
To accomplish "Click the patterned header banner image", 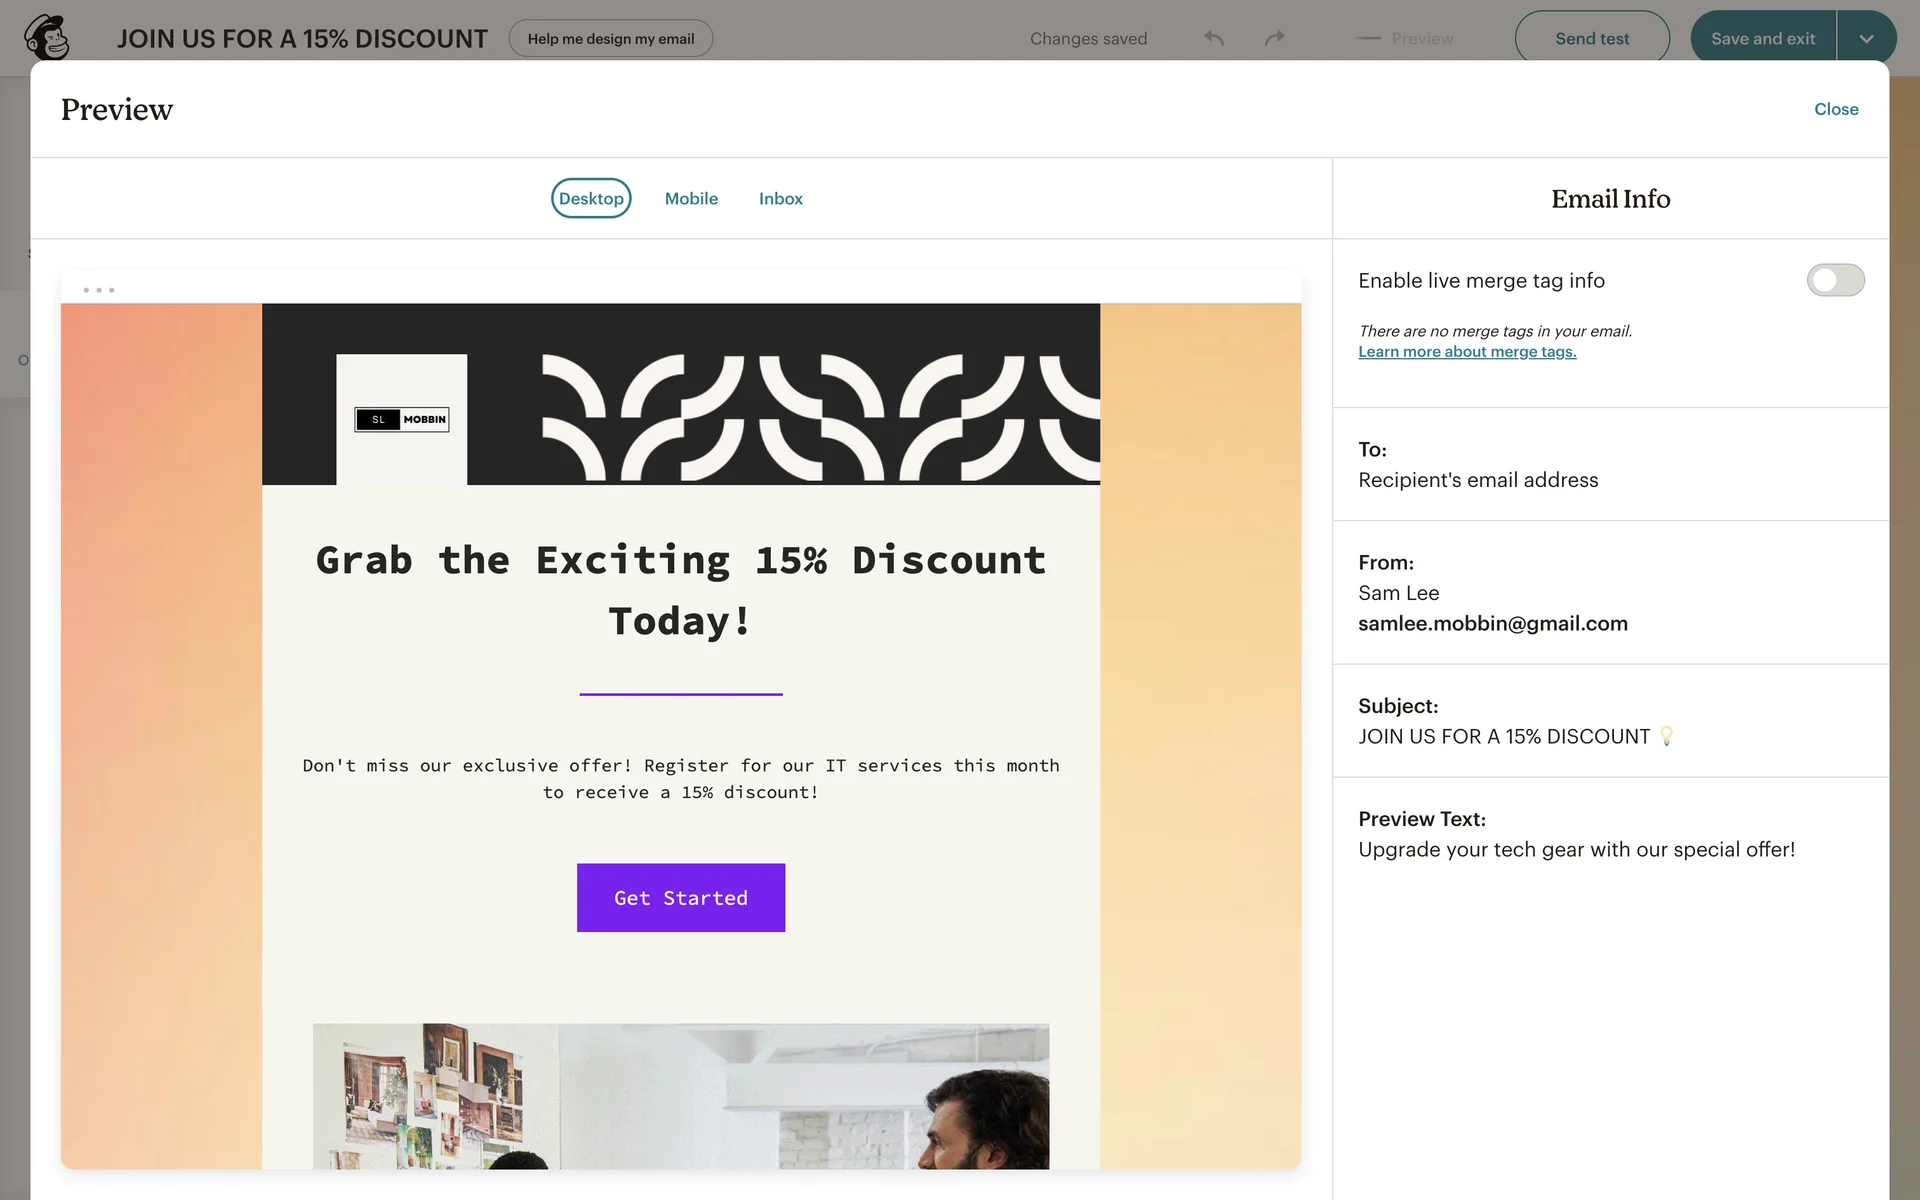I will point(820,417).
